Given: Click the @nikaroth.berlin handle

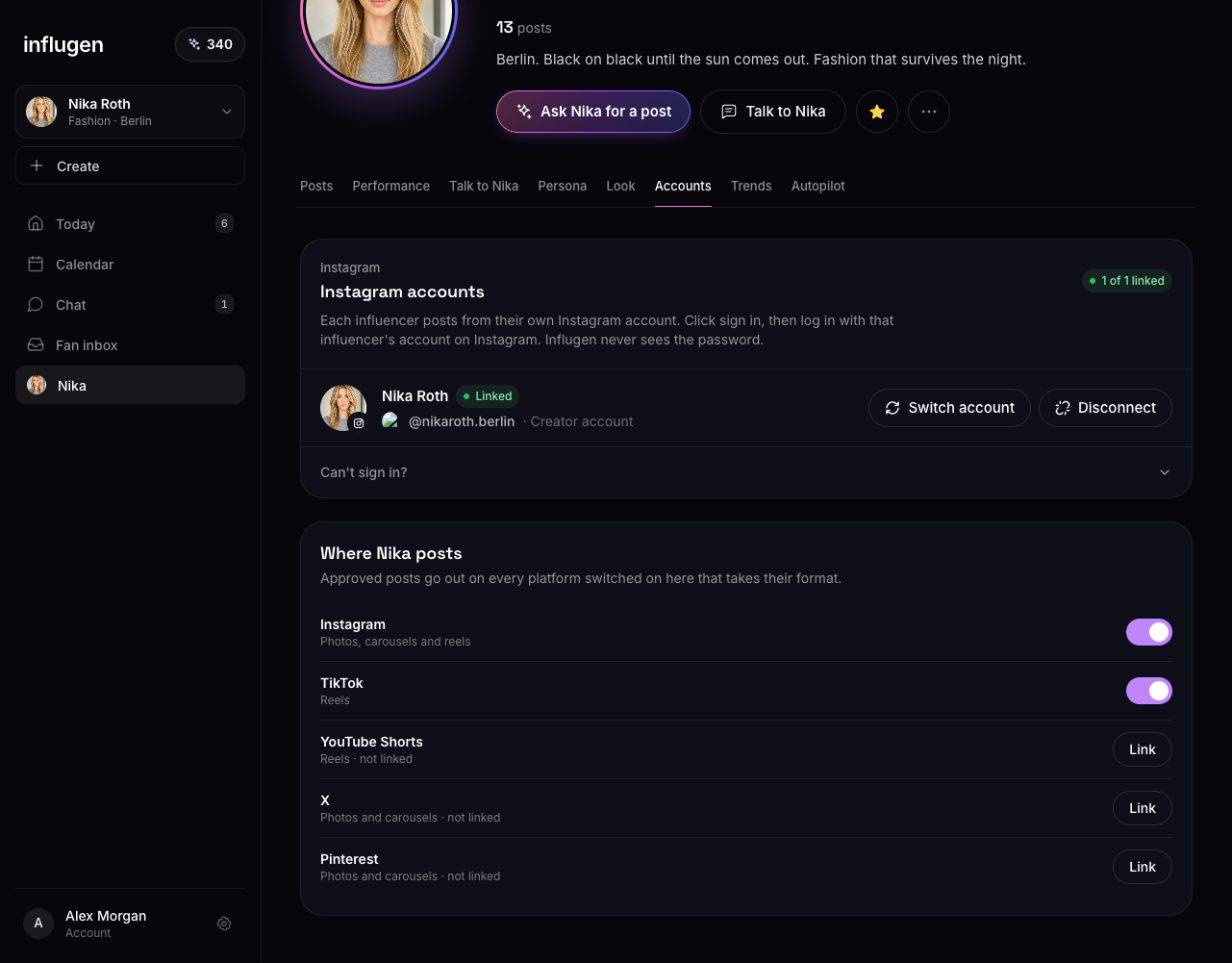Looking at the screenshot, I should click(461, 422).
